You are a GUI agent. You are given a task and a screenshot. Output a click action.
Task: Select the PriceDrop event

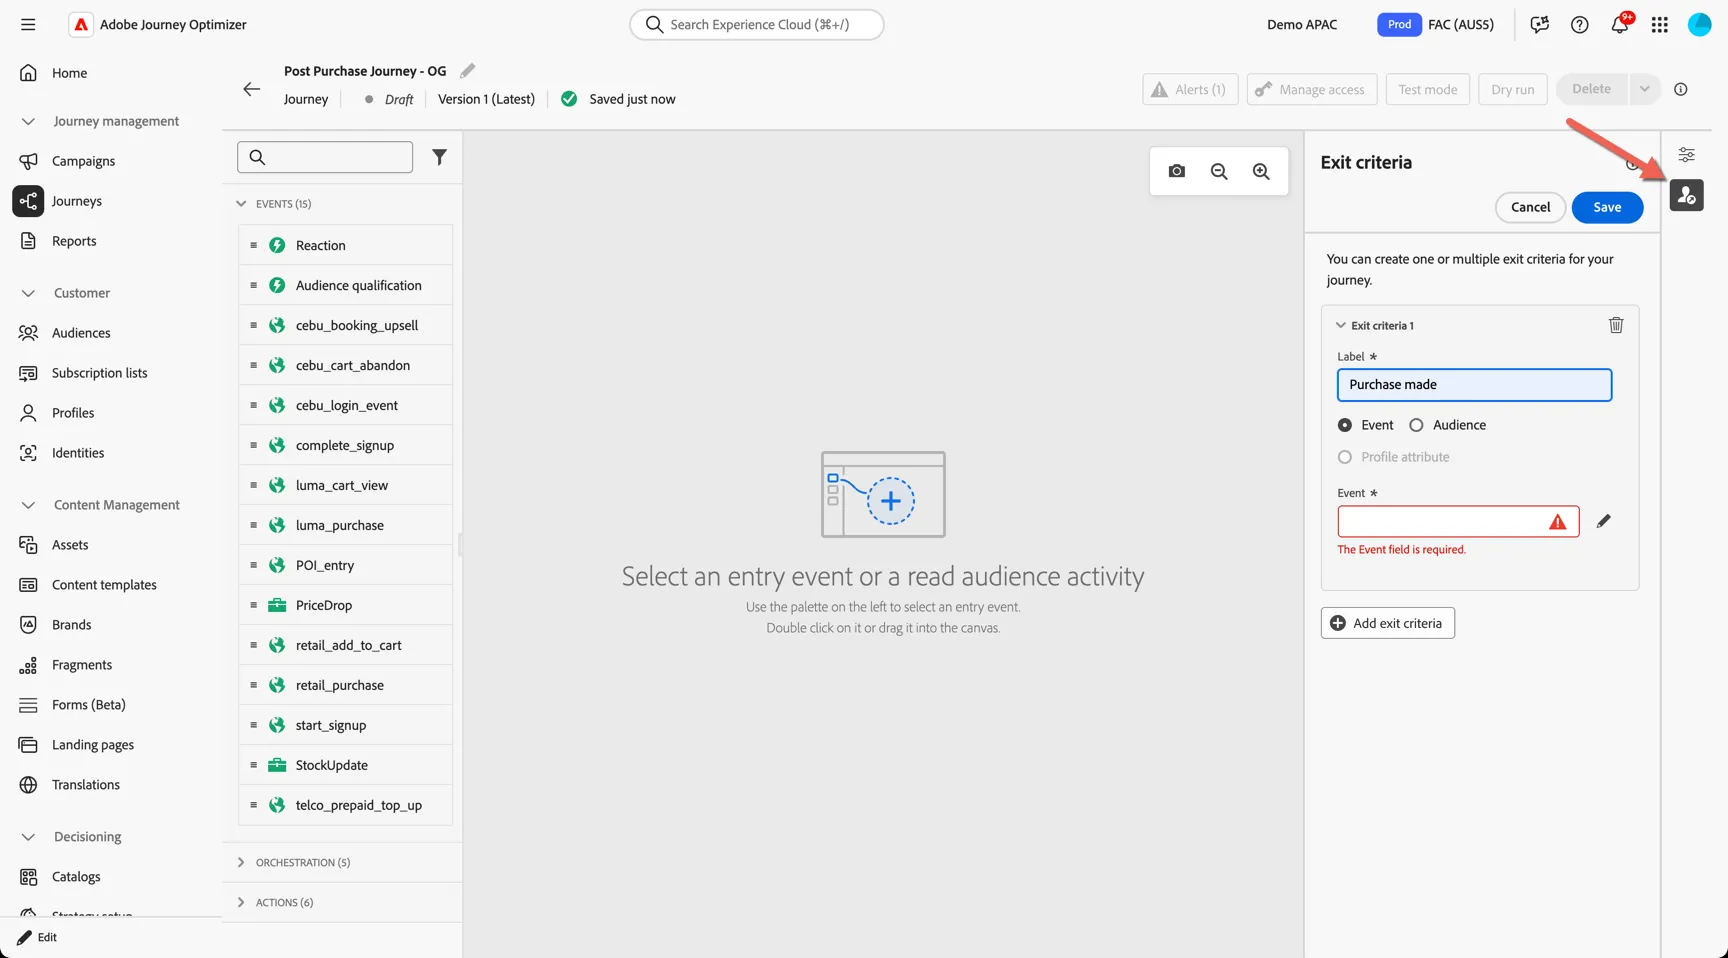point(345,605)
